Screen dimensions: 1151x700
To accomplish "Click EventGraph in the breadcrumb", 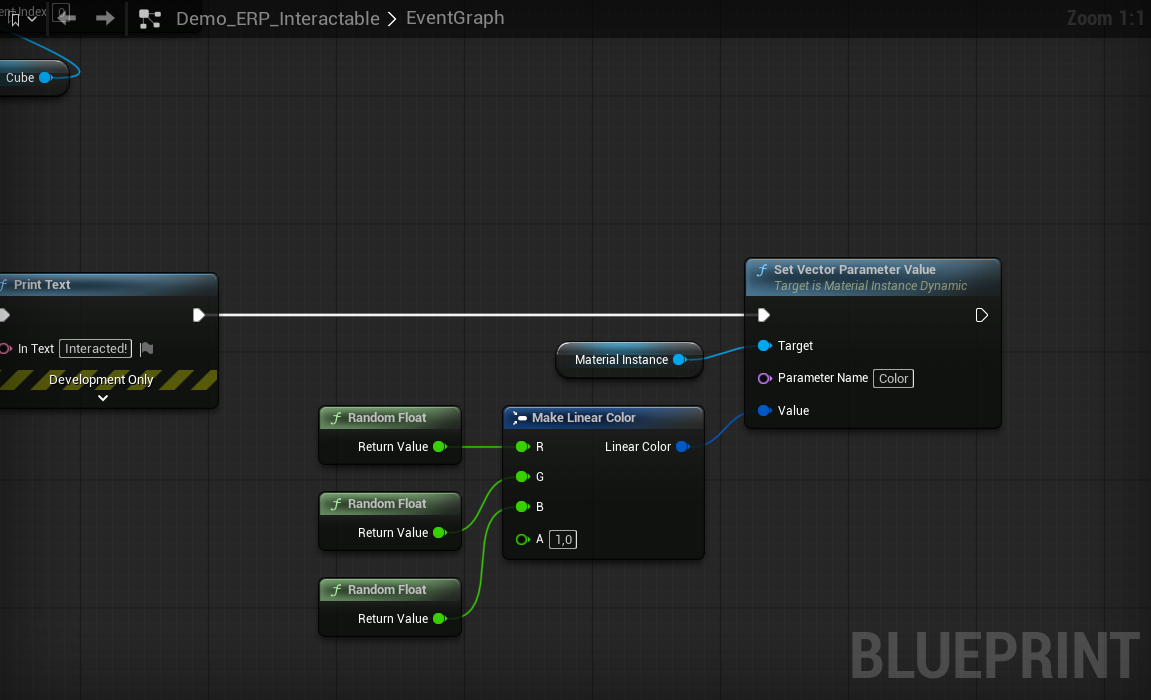I will click(x=455, y=18).
